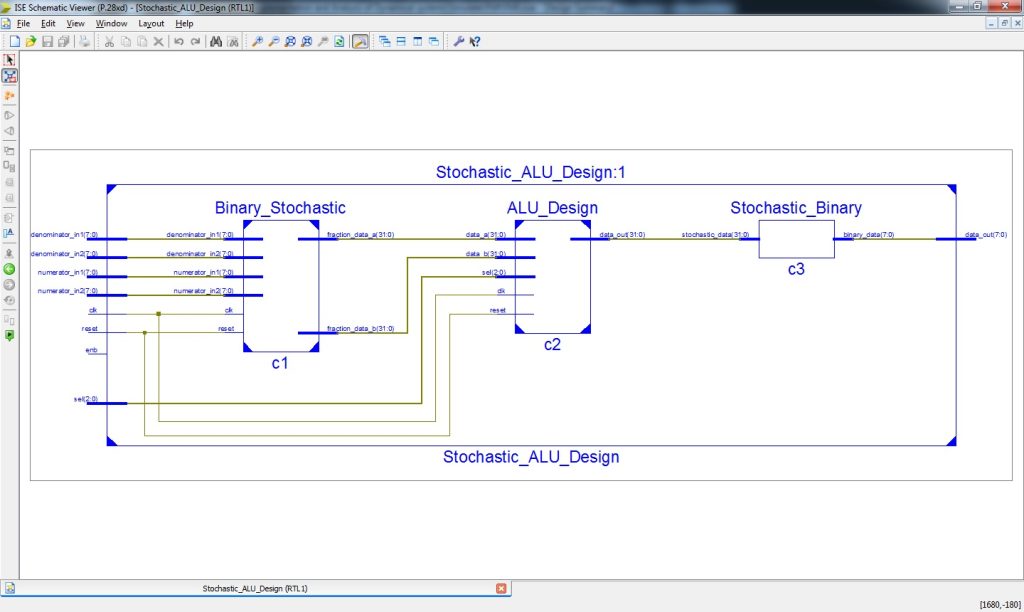
Task: Click the Cascade windows icon
Action: tap(384, 42)
